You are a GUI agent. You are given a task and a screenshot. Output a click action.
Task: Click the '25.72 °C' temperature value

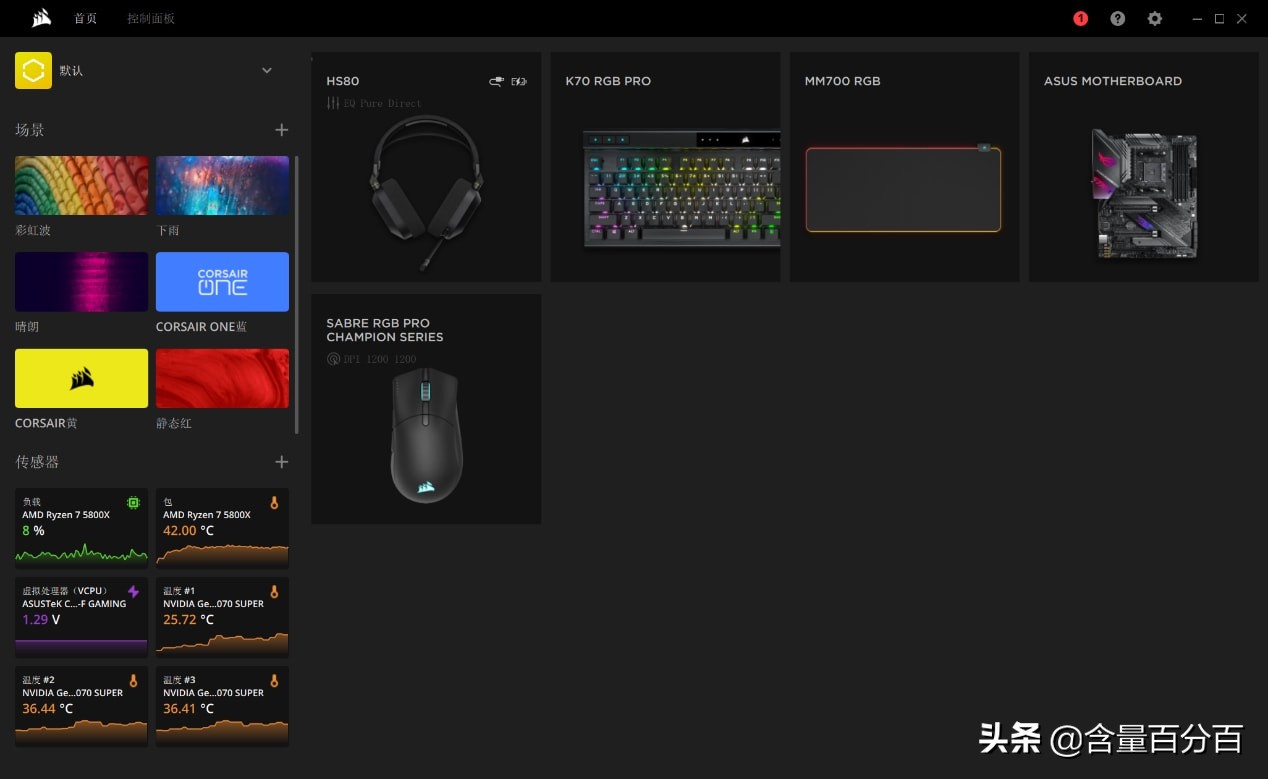click(x=189, y=619)
